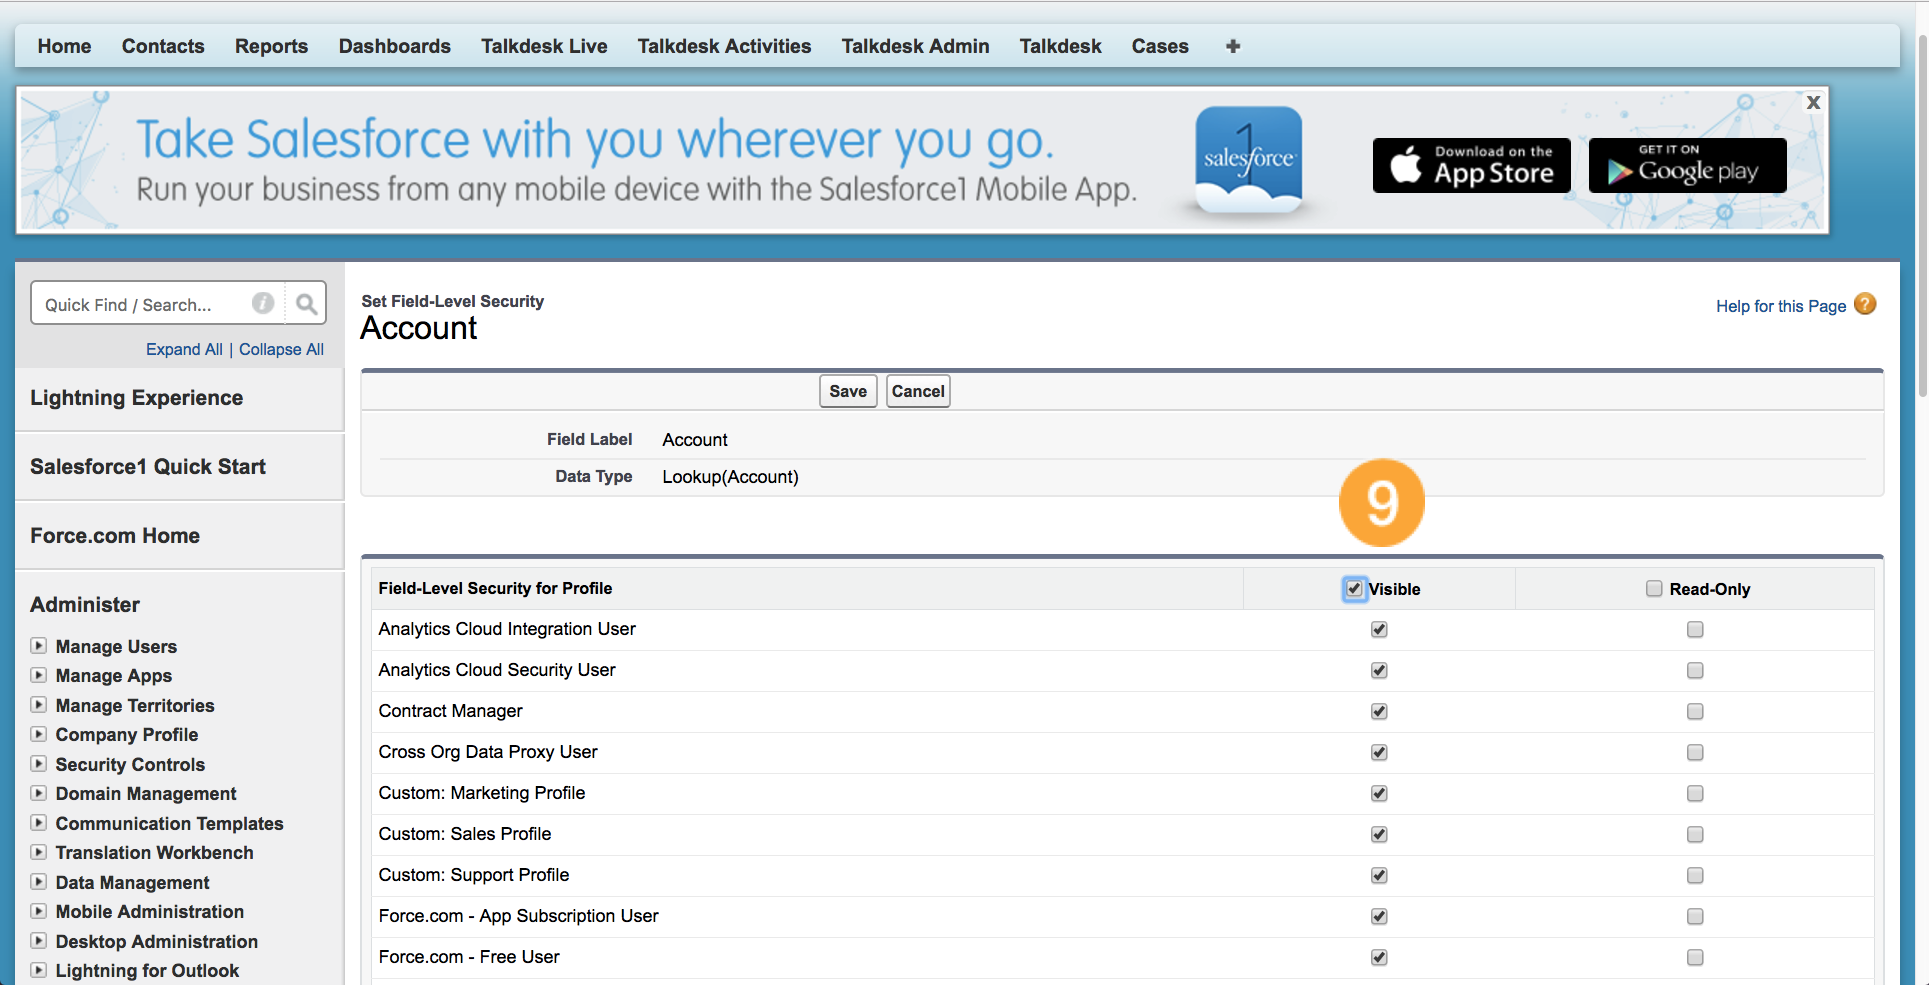Open the Reports tab

271,46
